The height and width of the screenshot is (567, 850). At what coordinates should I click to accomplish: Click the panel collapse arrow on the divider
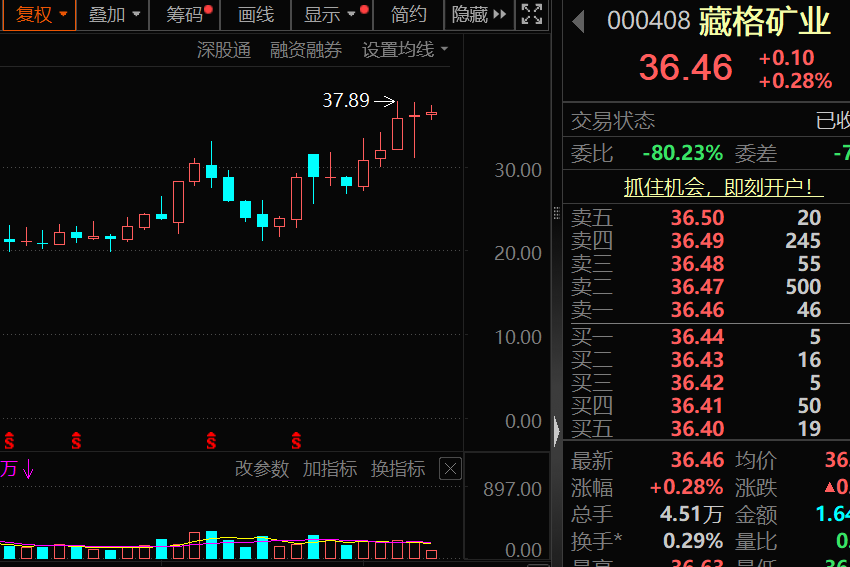click(x=557, y=430)
